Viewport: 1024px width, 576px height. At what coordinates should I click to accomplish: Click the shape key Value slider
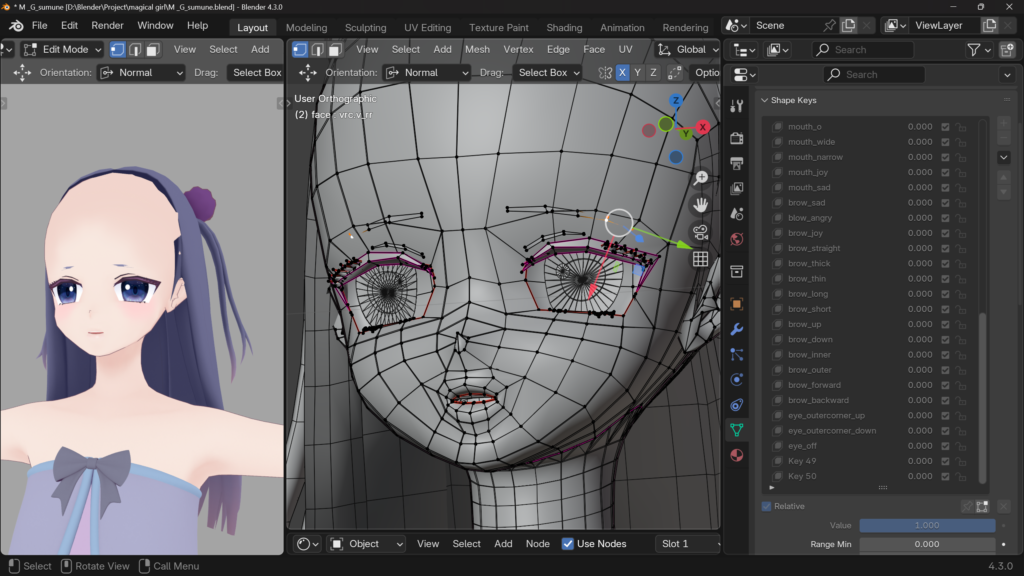[x=927, y=525]
